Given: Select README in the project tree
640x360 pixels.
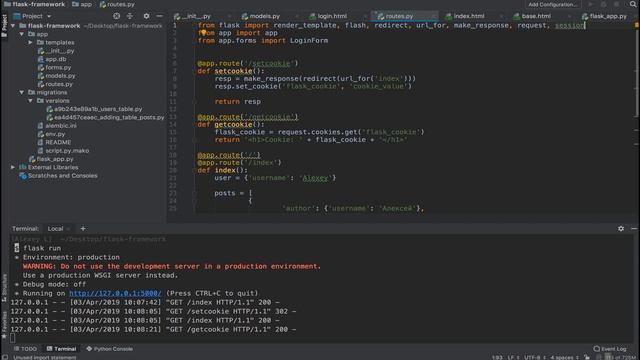Looking at the screenshot, I should click(54, 142).
